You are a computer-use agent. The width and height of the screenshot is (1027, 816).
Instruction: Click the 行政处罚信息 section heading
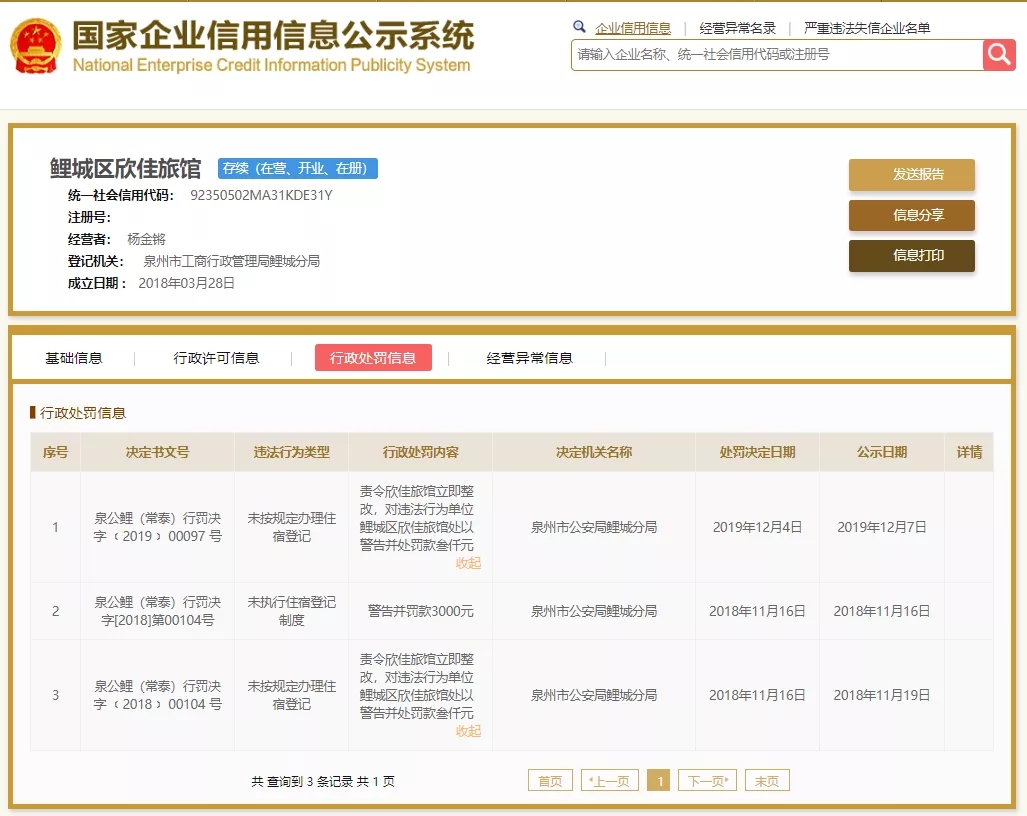83,413
